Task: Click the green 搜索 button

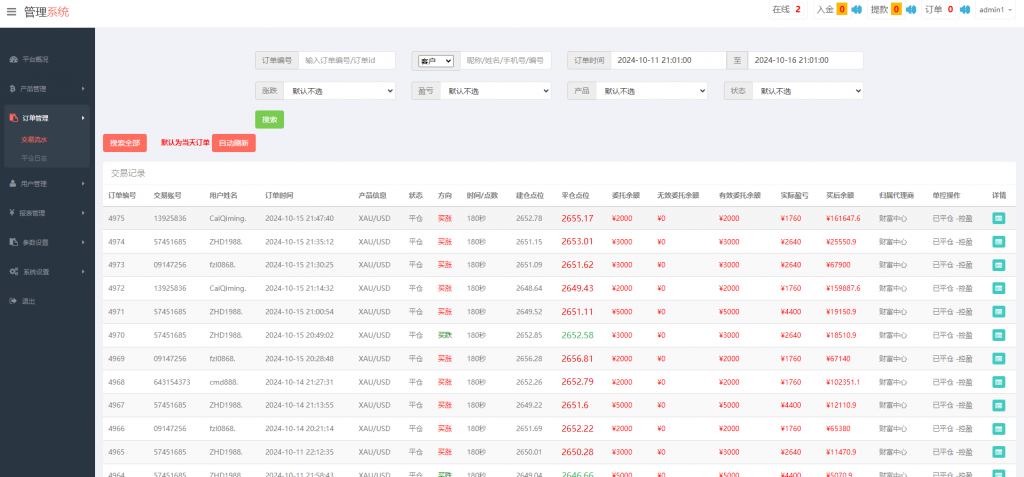Action: pos(269,120)
